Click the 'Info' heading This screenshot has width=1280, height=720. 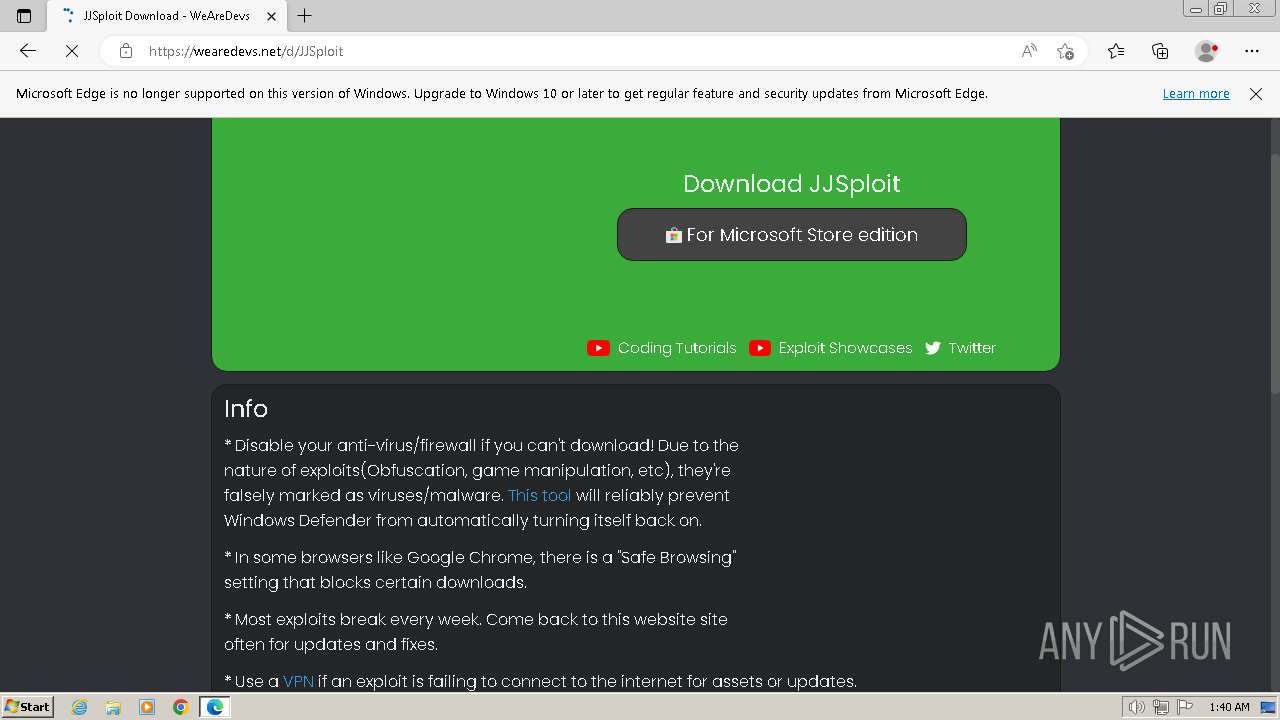point(246,409)
